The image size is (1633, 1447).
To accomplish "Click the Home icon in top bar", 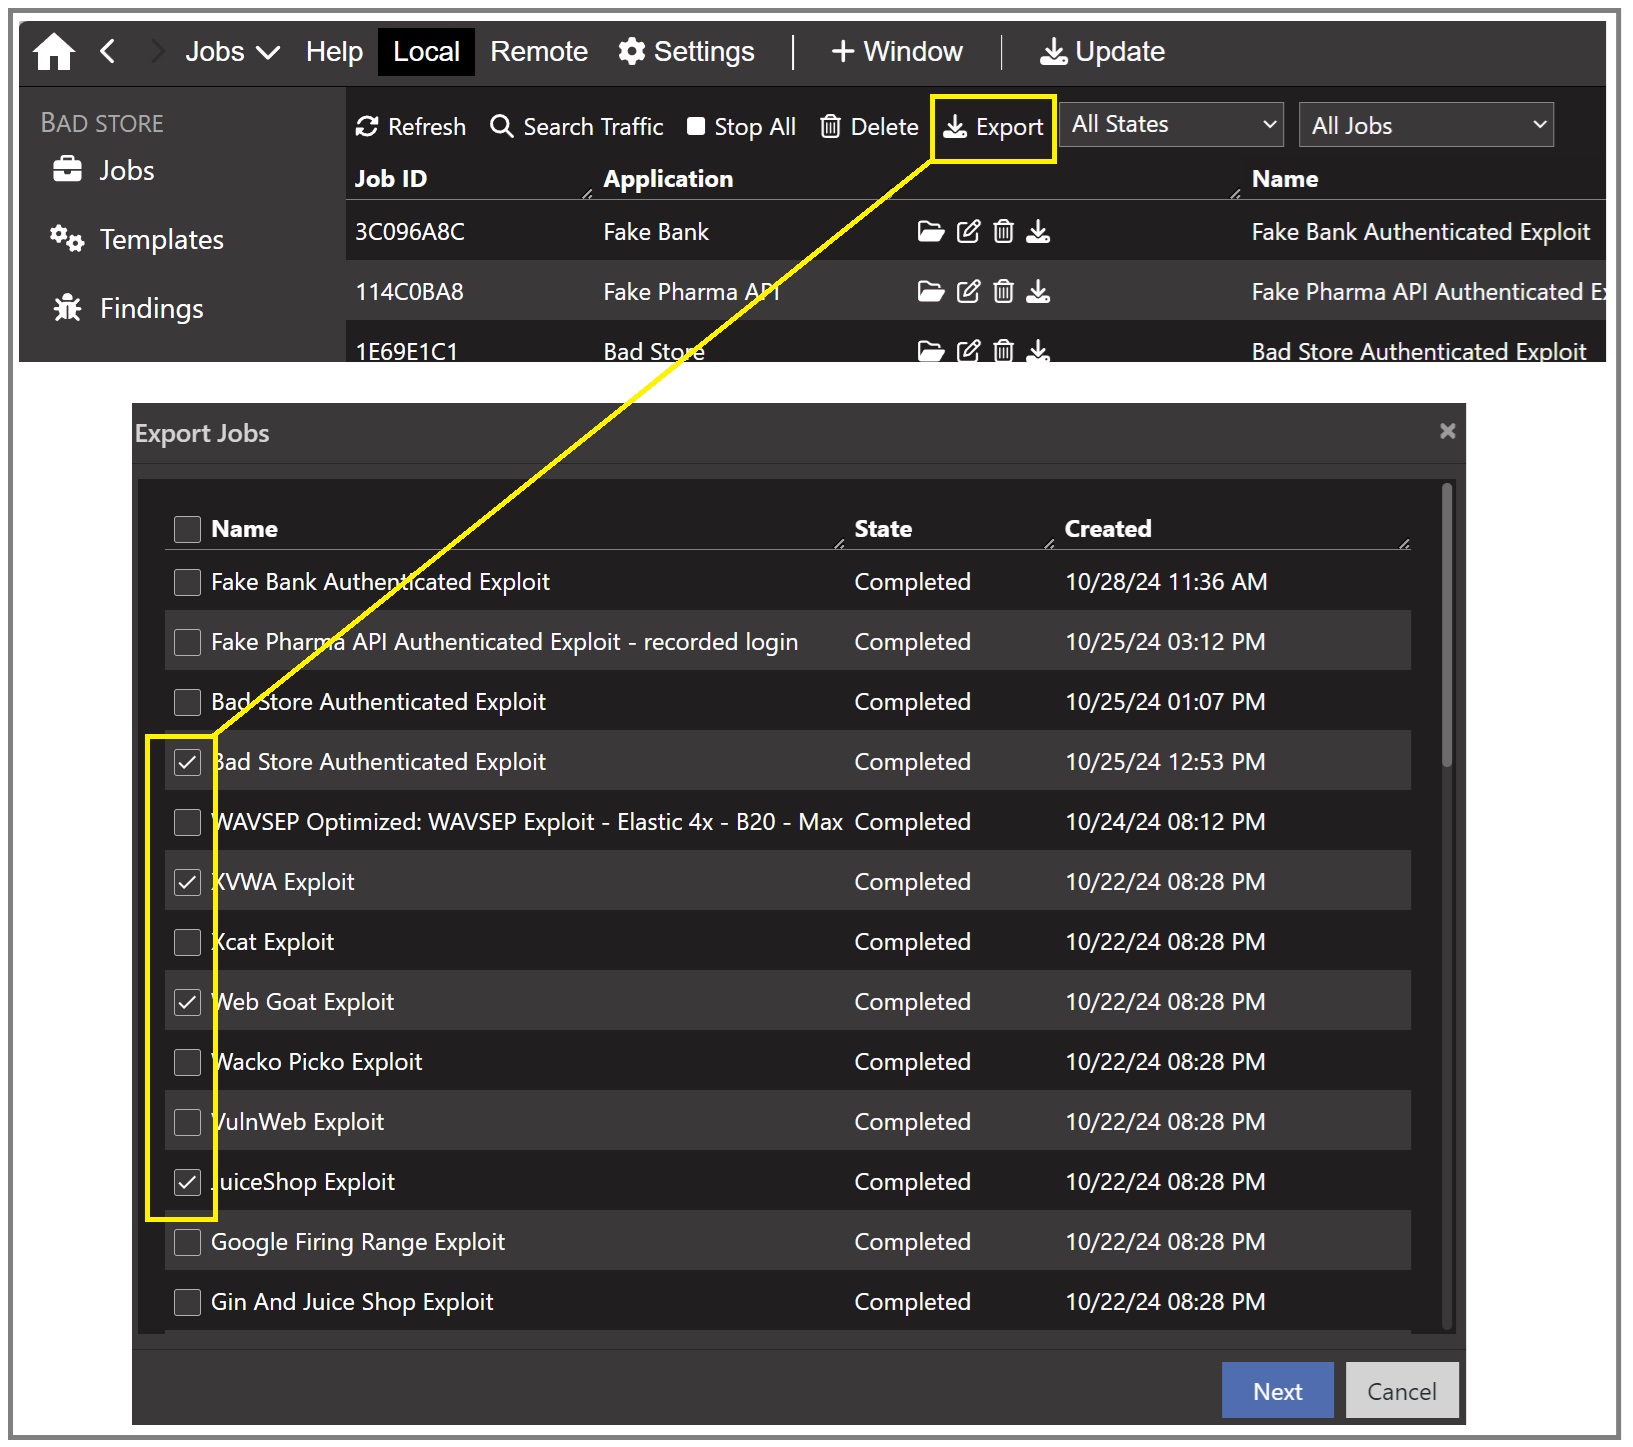I will click(54, 52).
